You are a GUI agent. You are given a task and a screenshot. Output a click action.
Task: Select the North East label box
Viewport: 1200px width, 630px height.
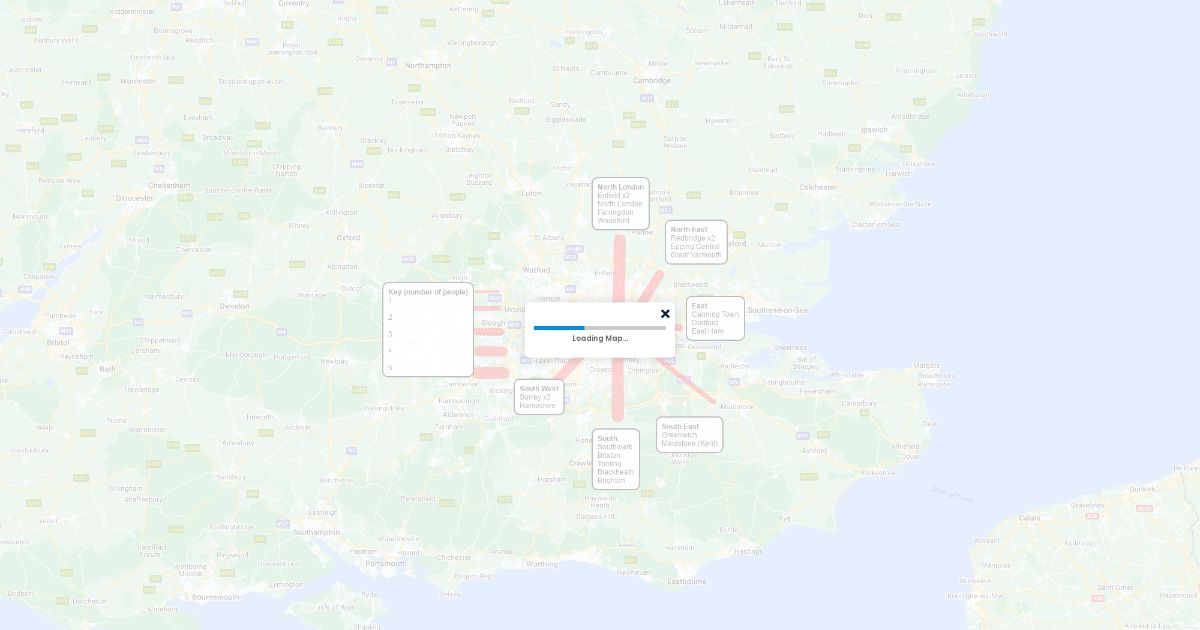coord(696,242)
